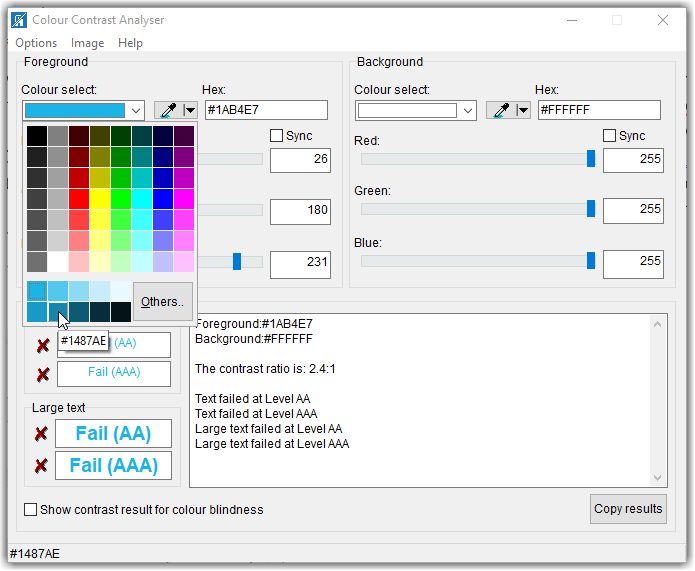This screenshot has width=695, height=571.
Task: Click the Copy results button
Action: click(x=628, y=509)
